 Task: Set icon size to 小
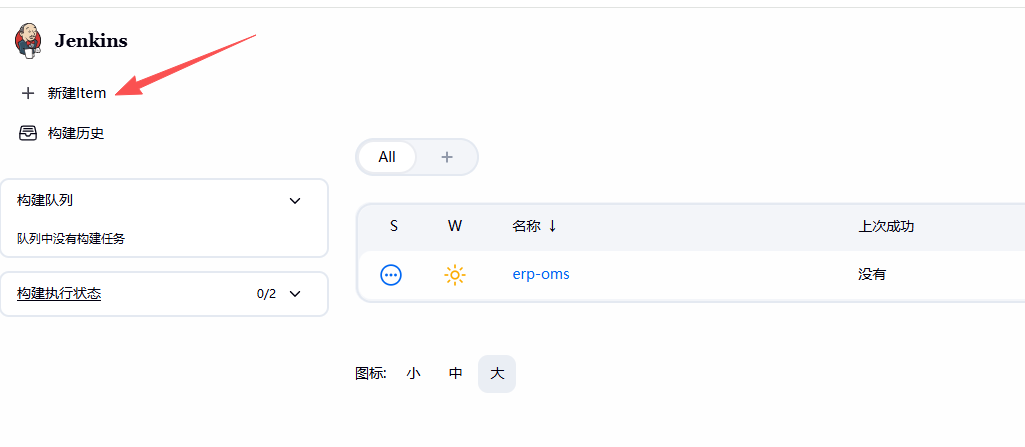413,374
